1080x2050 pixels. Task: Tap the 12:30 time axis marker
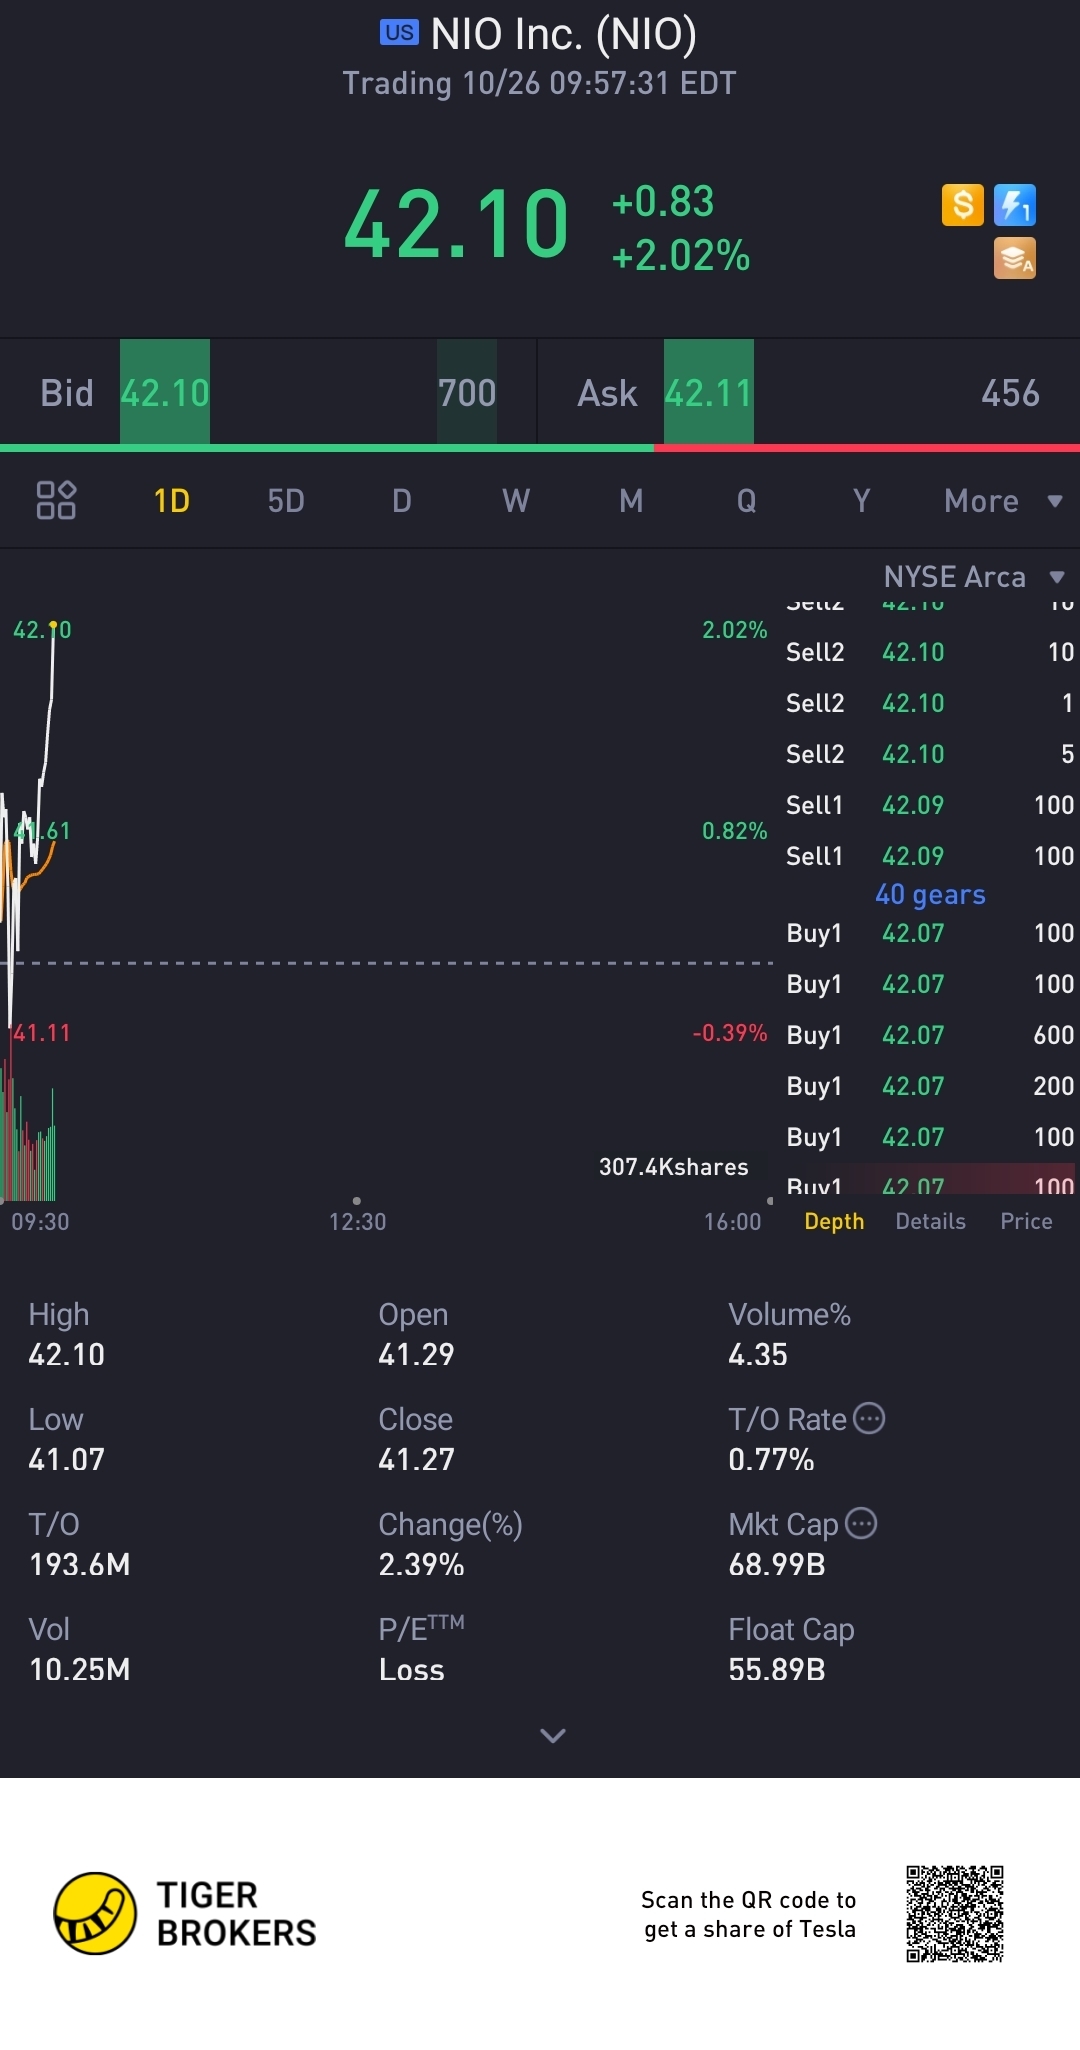point(357,1221)
